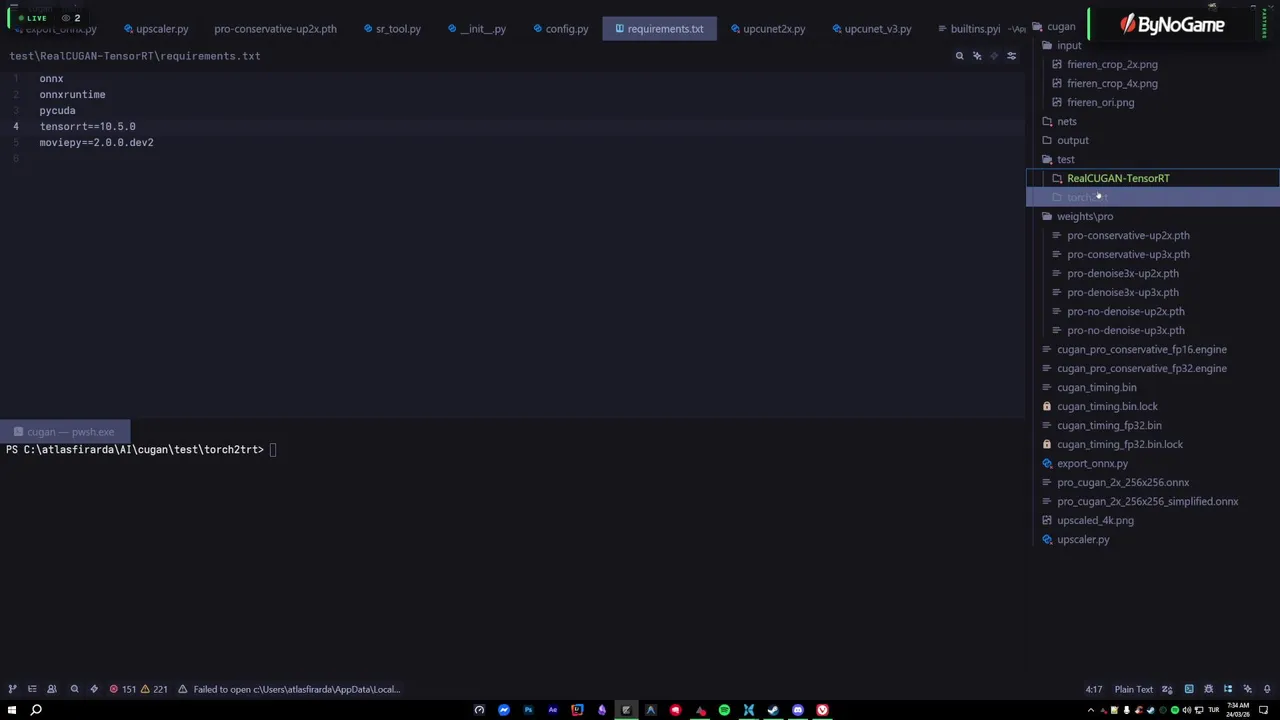The height and width of the screenshot is (720, 1280).
Task: Open the upcunet_v3.py tab
Action: (870, 29)
